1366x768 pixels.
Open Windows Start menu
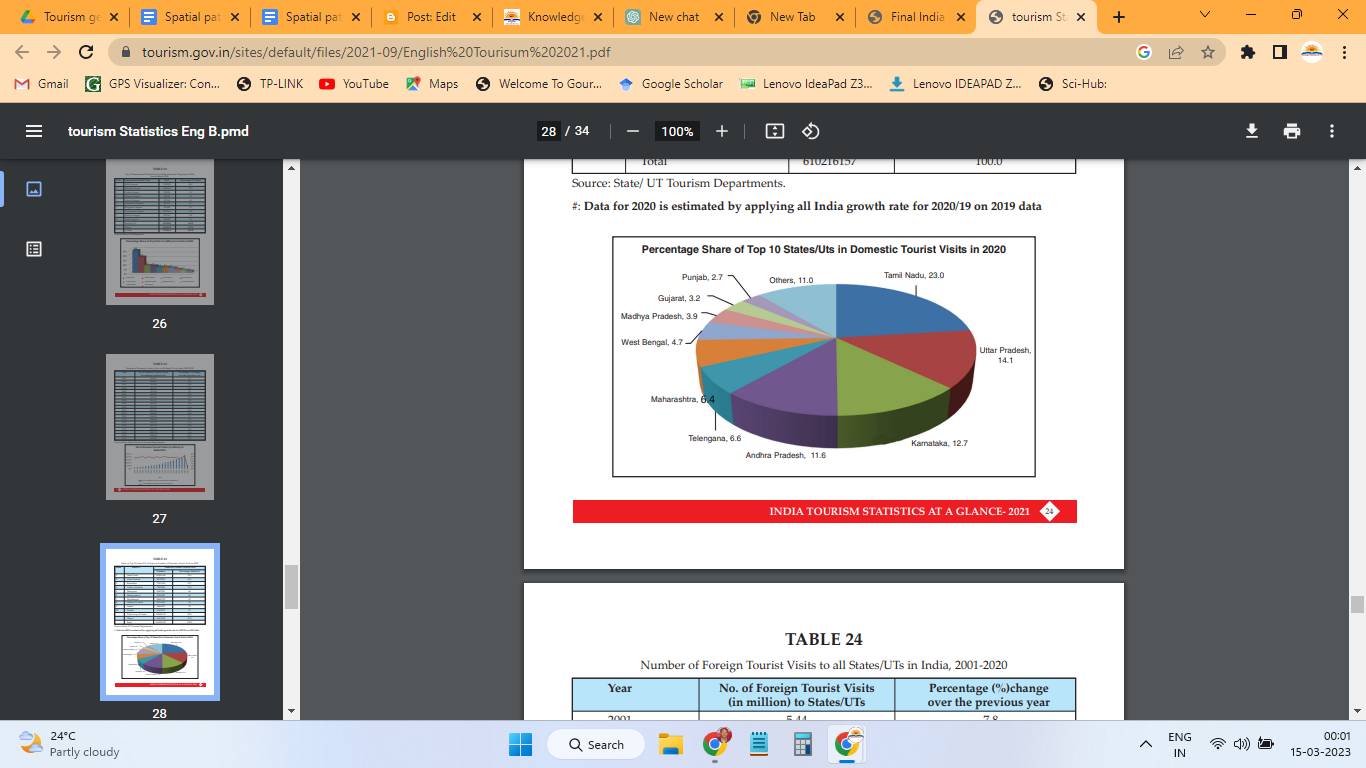coord(520,744)
